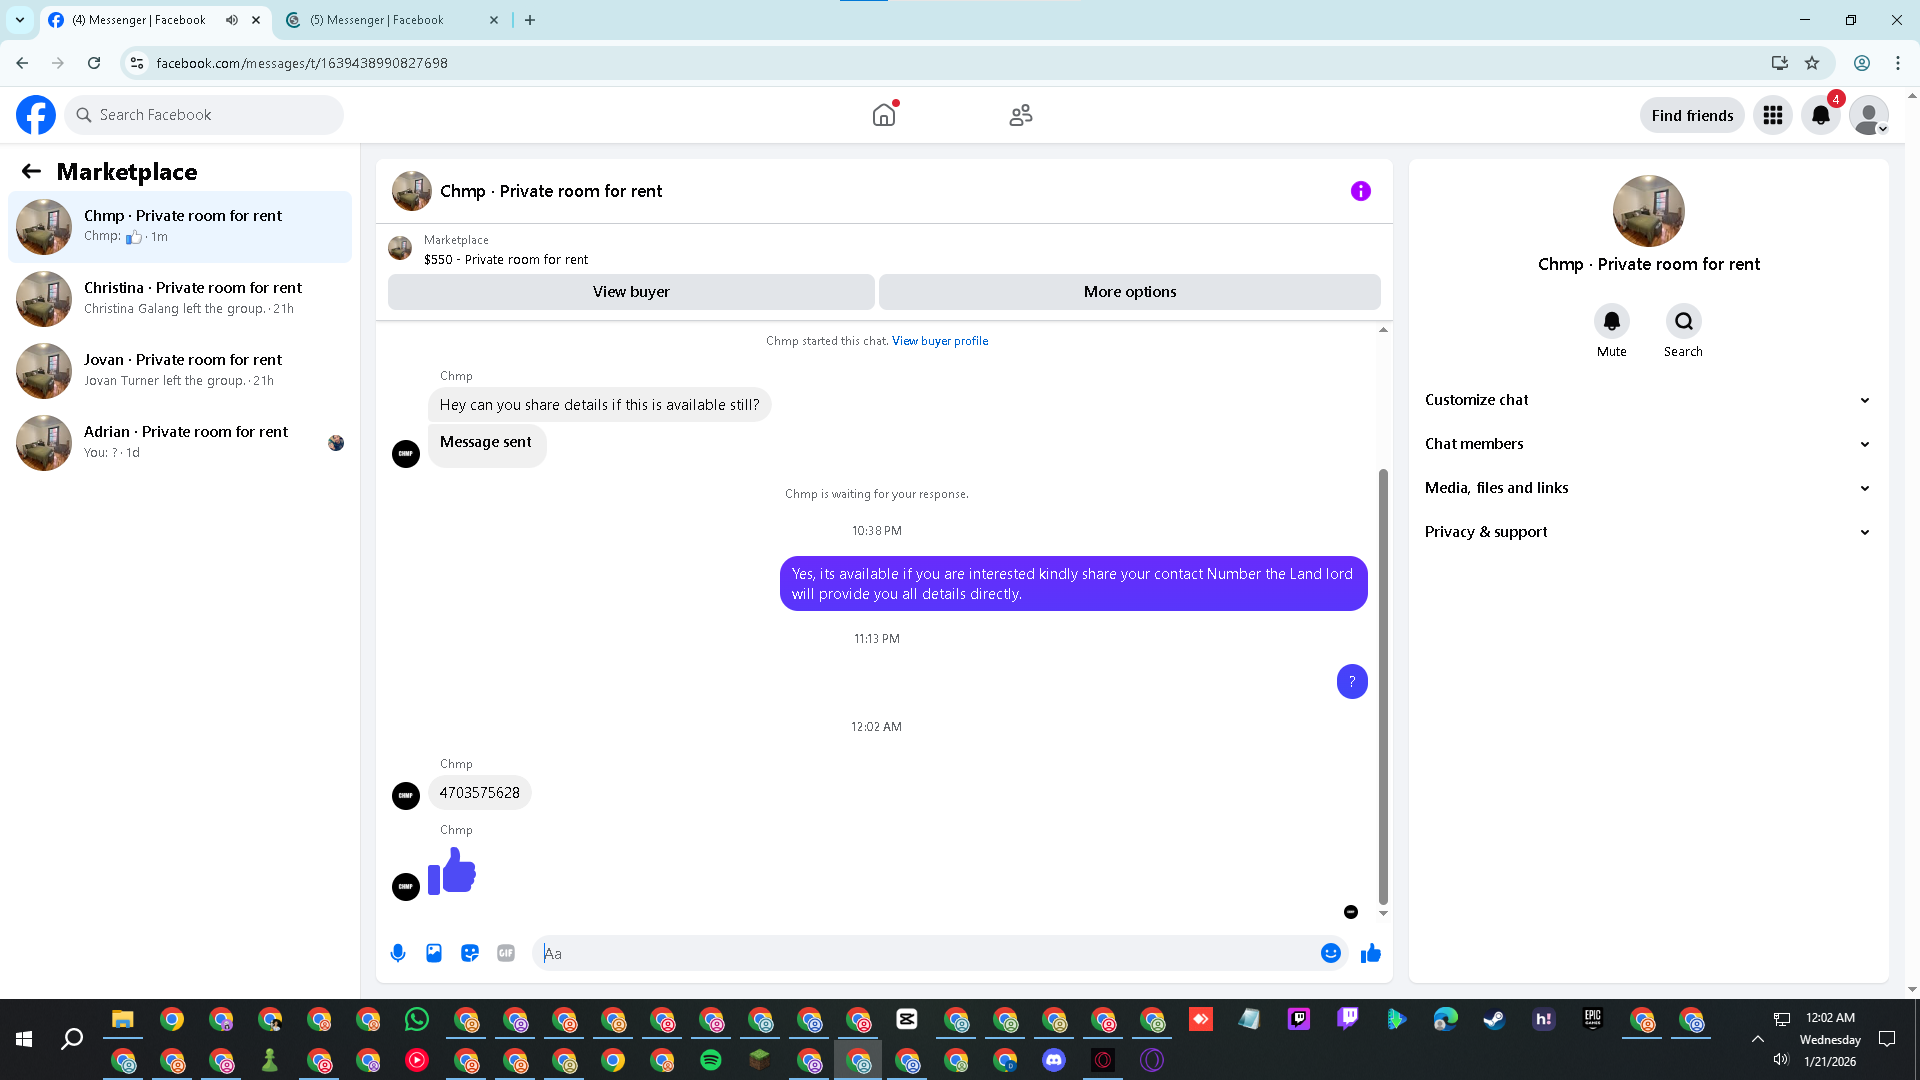The height and width of the screenshot is (1080, 1920).
Task: Open Spotify from the taskbar
Action: point(711,1060)
